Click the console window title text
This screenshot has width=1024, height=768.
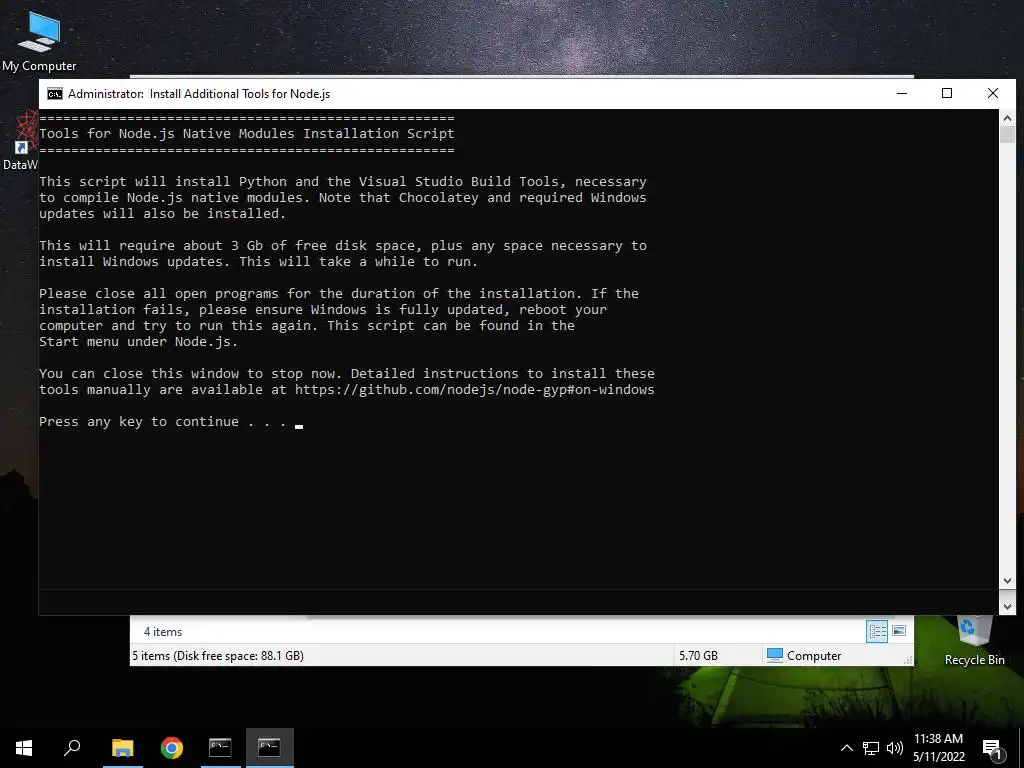[x=199, y=93]
